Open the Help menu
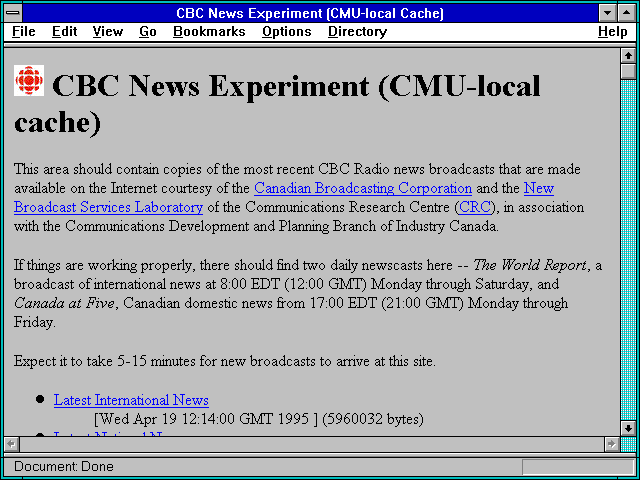This screenshot has width=640, height=480. point(613,32)
